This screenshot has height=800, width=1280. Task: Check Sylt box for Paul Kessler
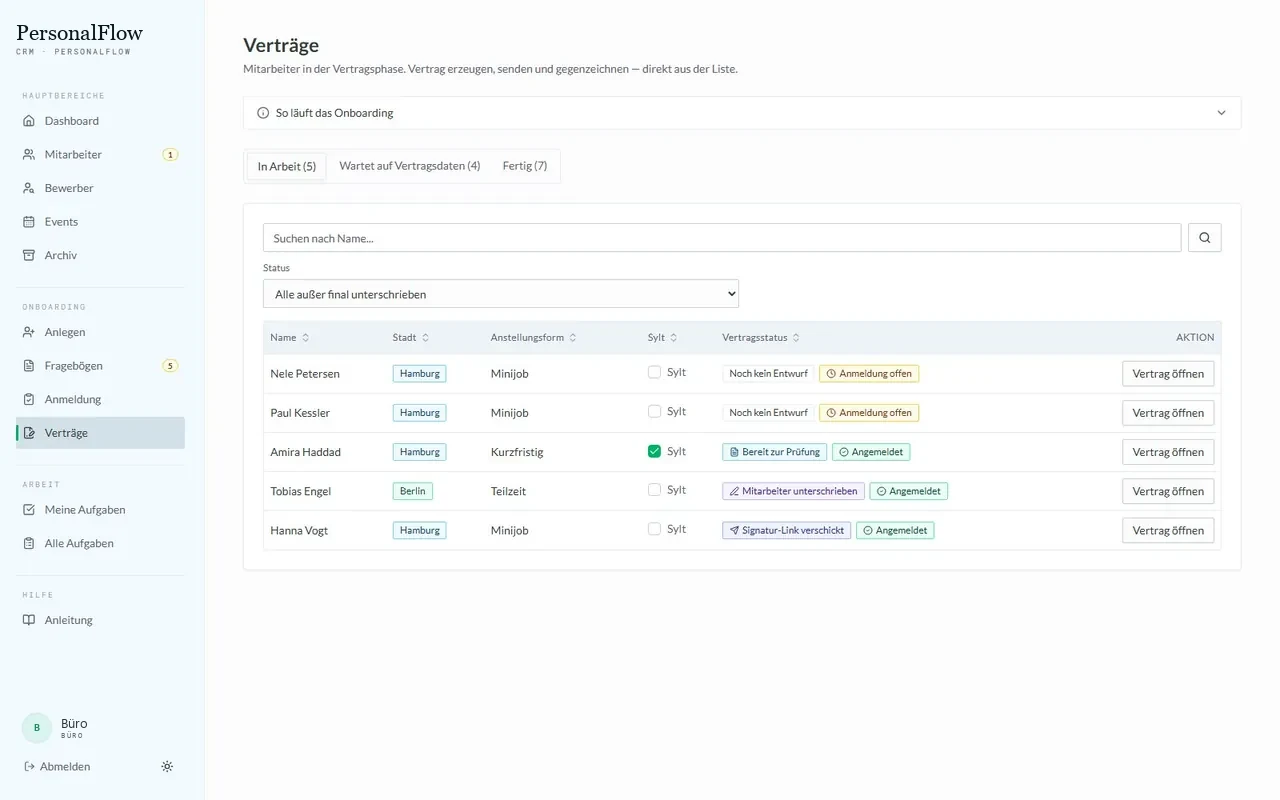tap(654, 411)
